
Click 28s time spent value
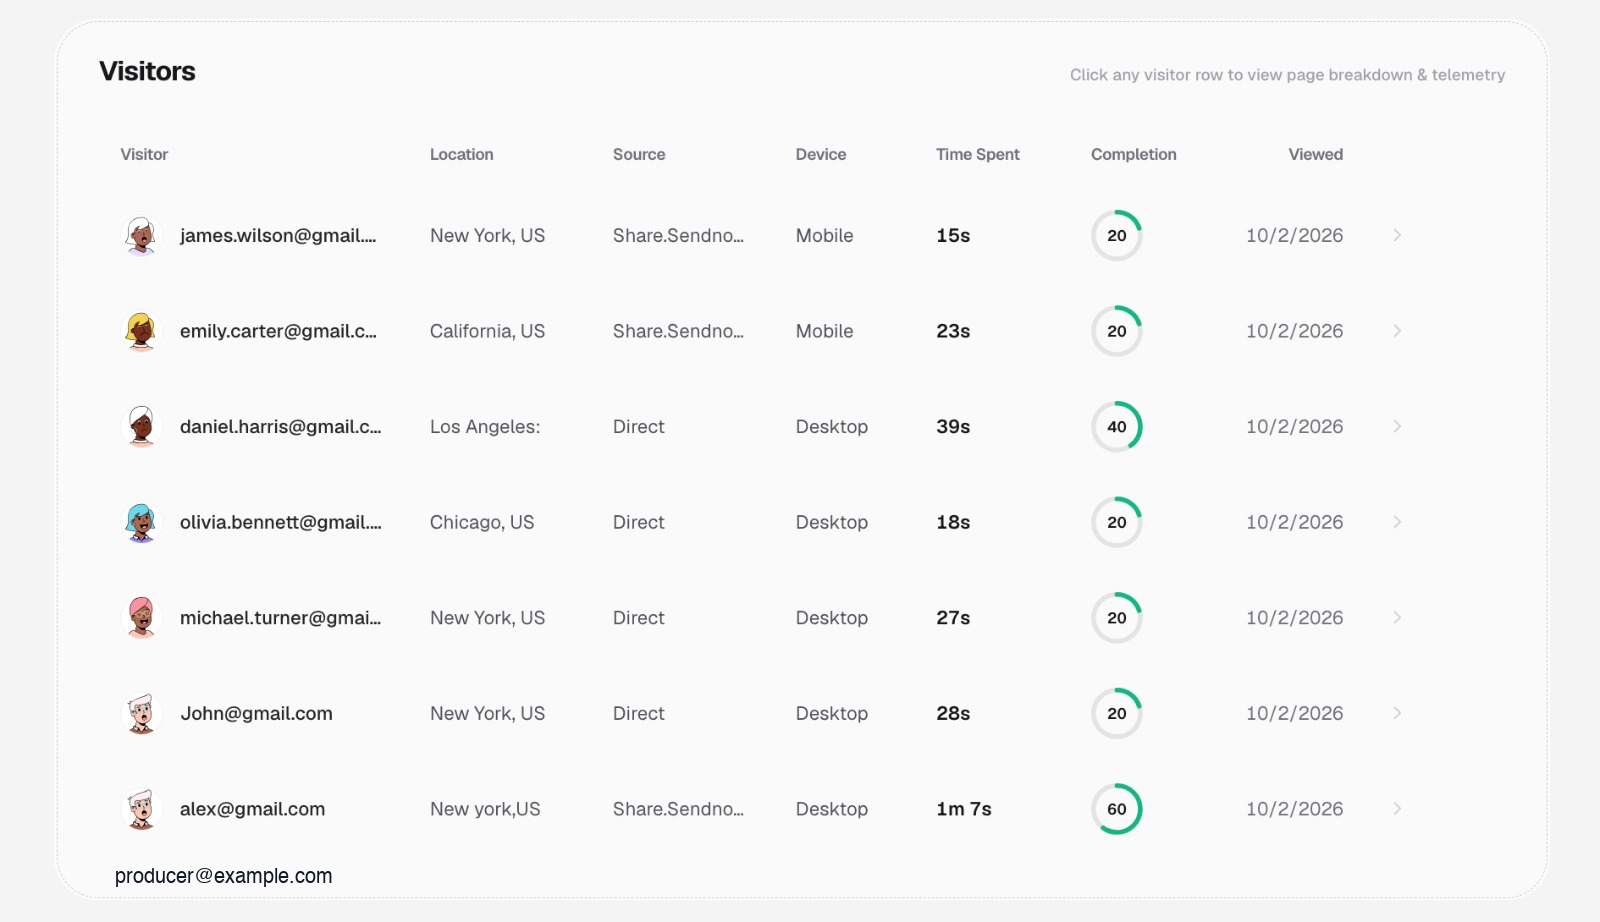tap(953, 714)
